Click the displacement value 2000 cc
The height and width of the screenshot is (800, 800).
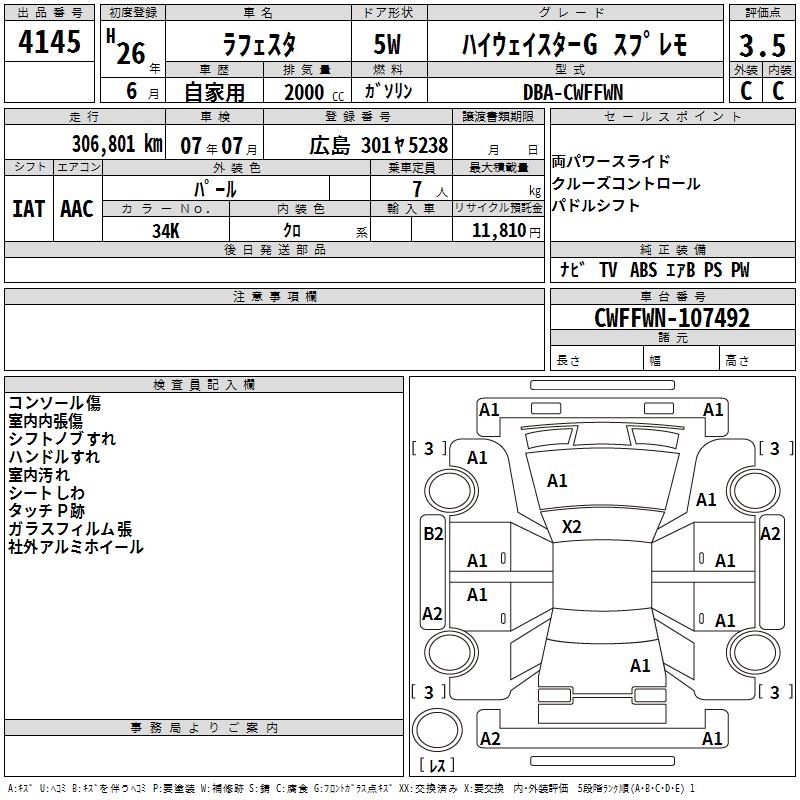pyautogui.click(x=314, y=92)
